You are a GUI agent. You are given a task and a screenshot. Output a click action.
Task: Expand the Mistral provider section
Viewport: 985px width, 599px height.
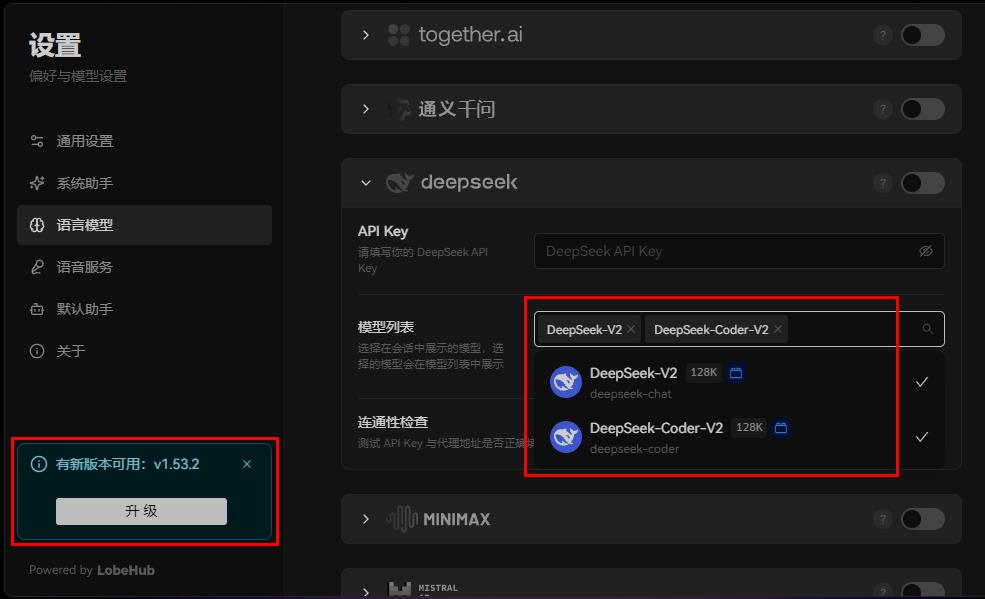[x=366, y=591]
